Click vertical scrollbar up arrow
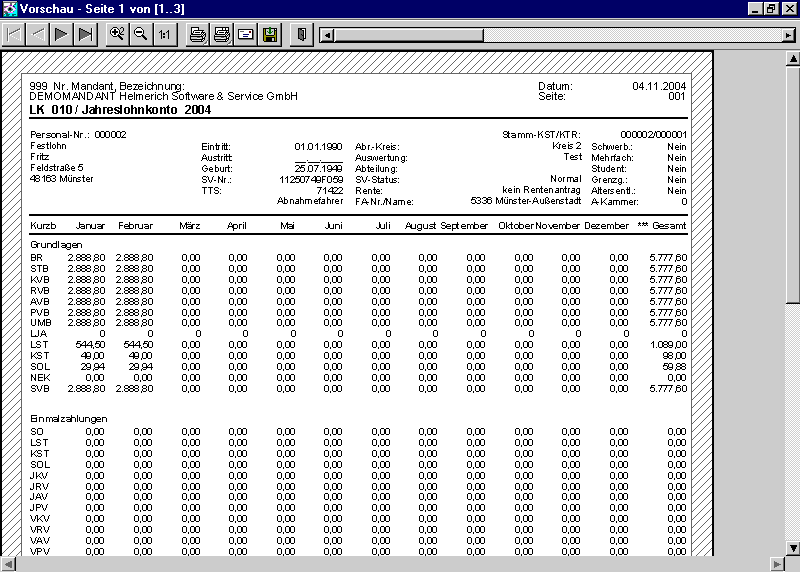 point(793,59)
